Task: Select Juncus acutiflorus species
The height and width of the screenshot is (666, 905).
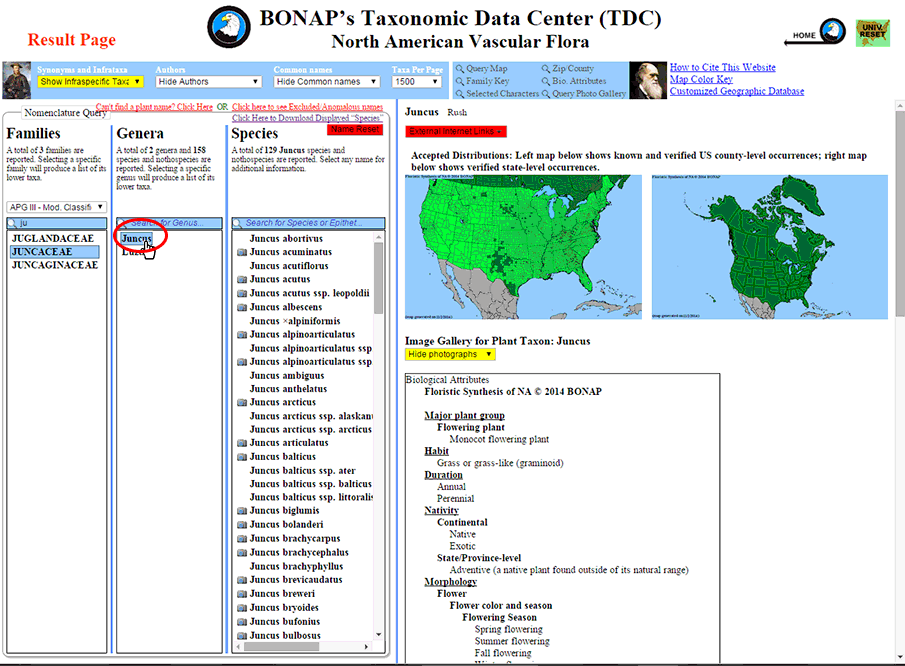Action: coord(289,266)
